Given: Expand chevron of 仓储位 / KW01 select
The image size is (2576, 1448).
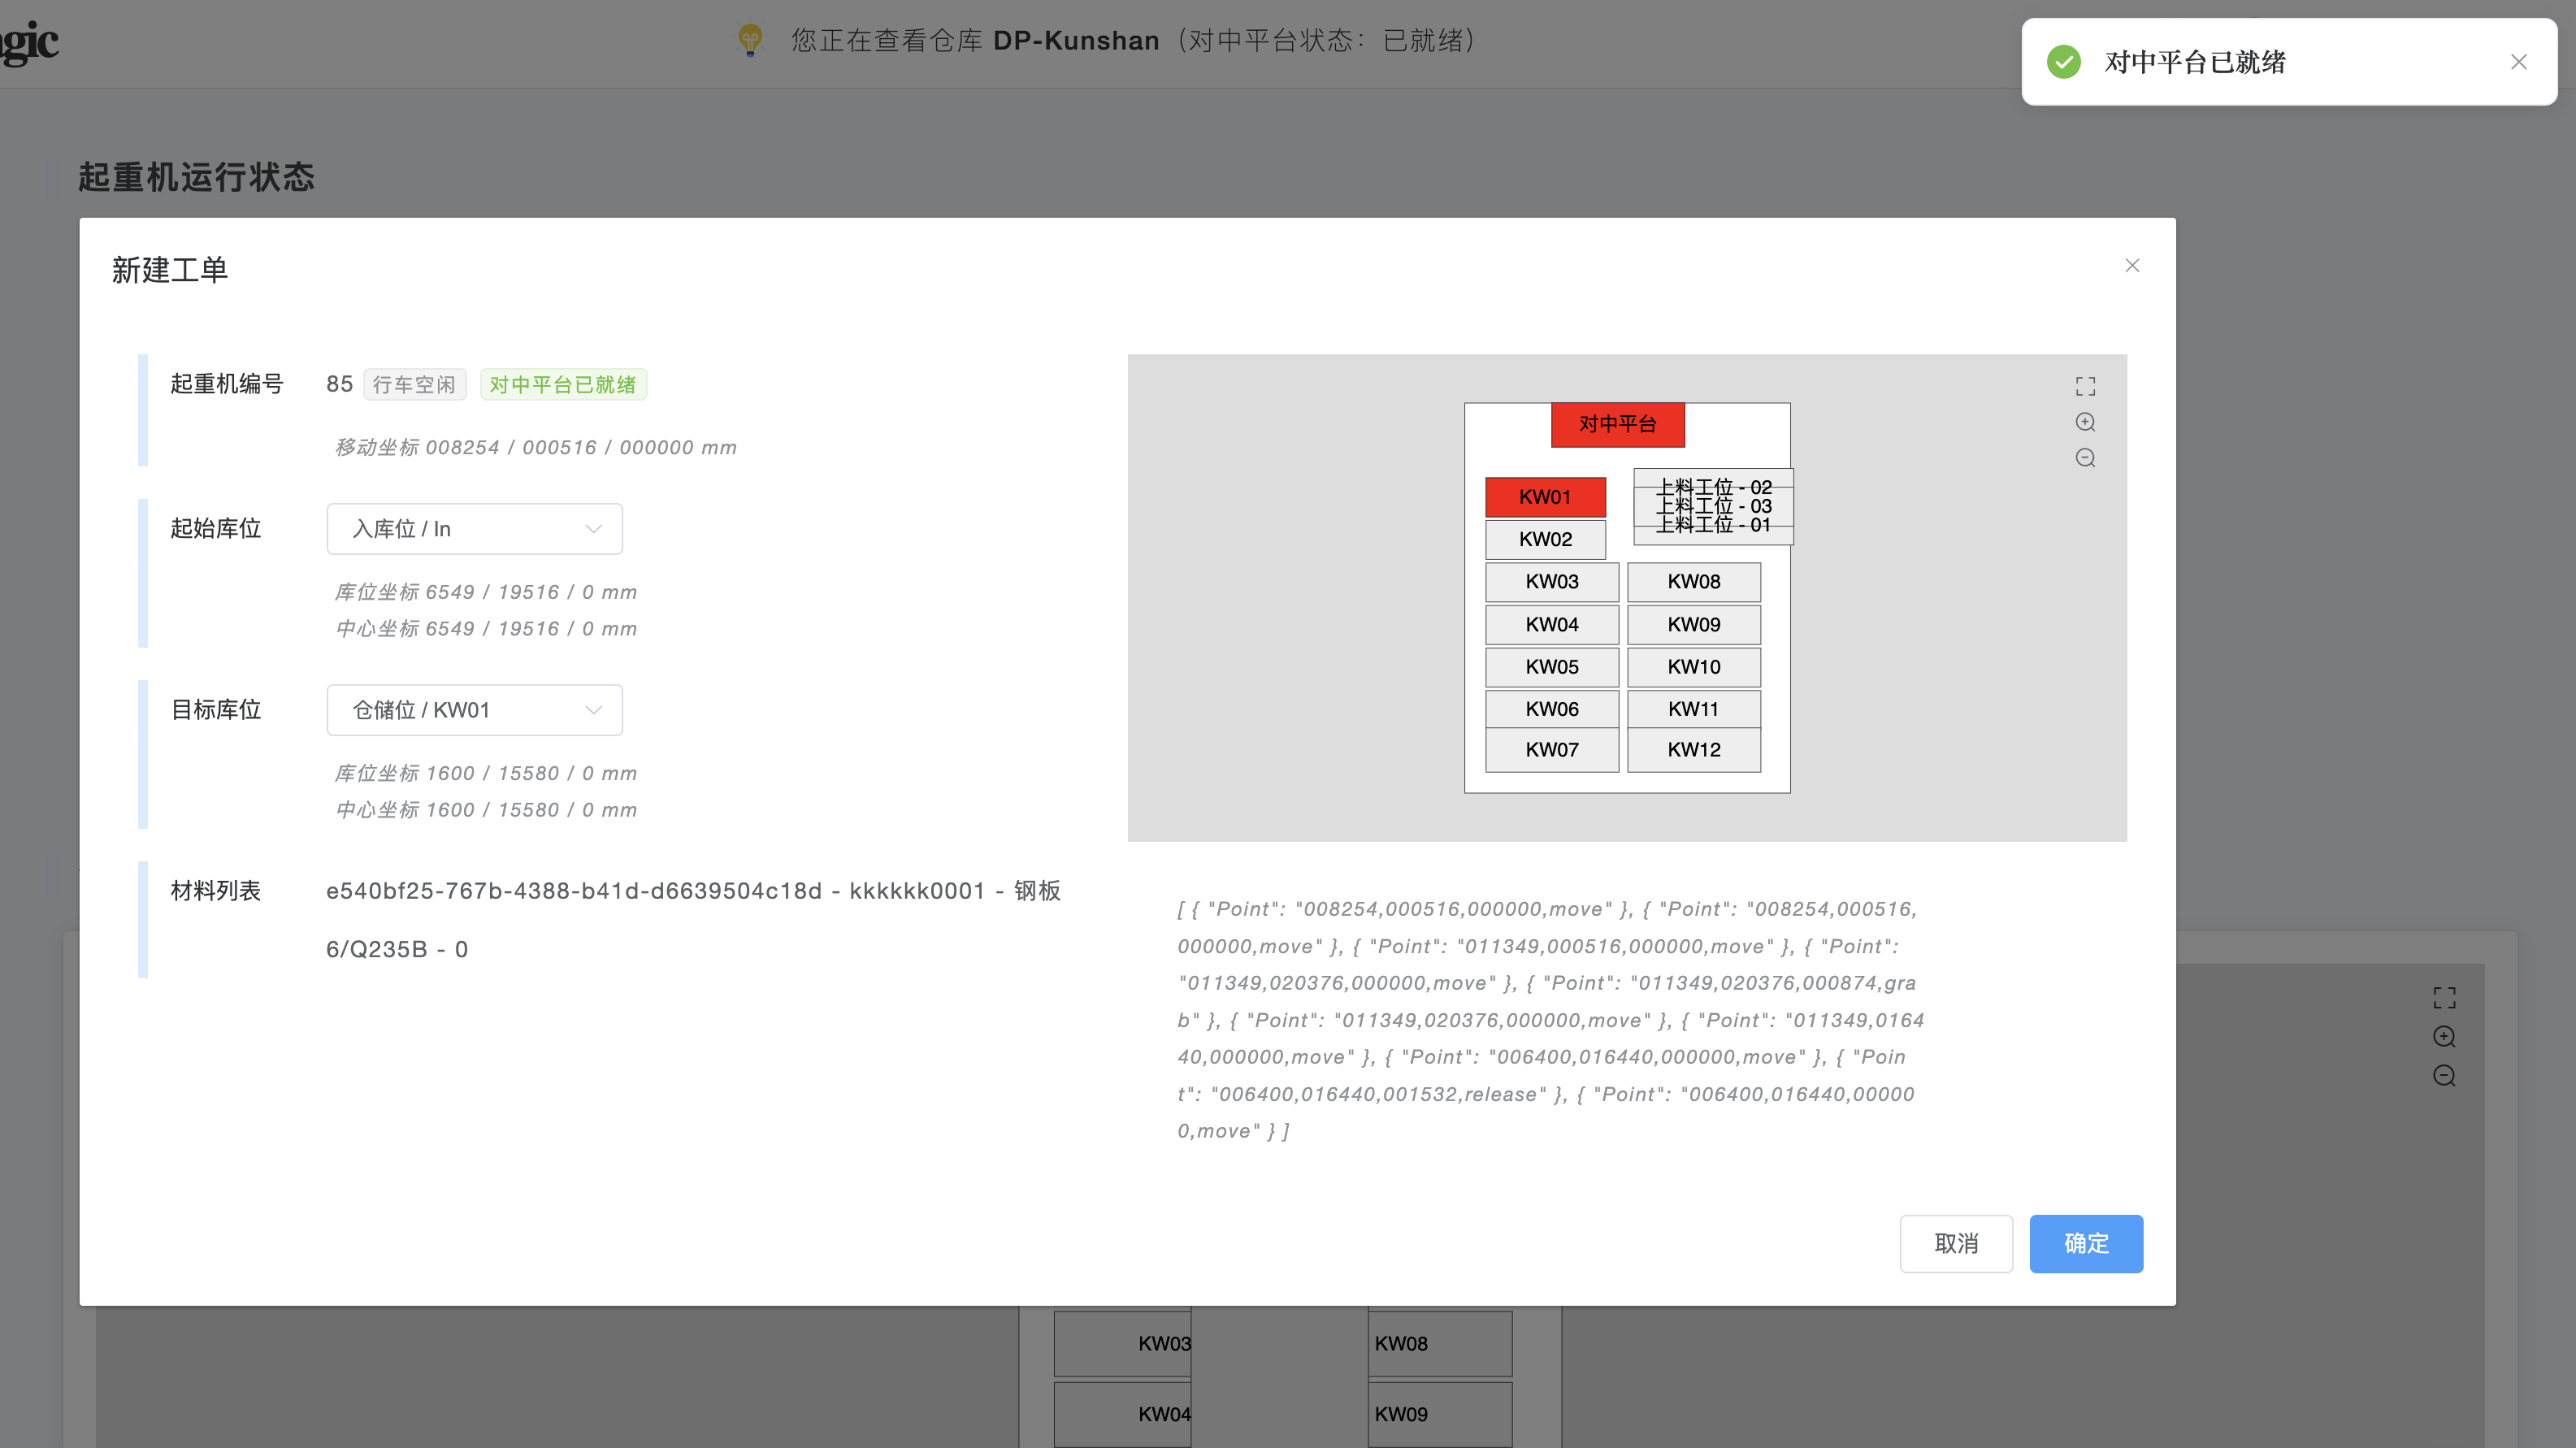Looking at the screenshot, I should (x=593, y=710).
